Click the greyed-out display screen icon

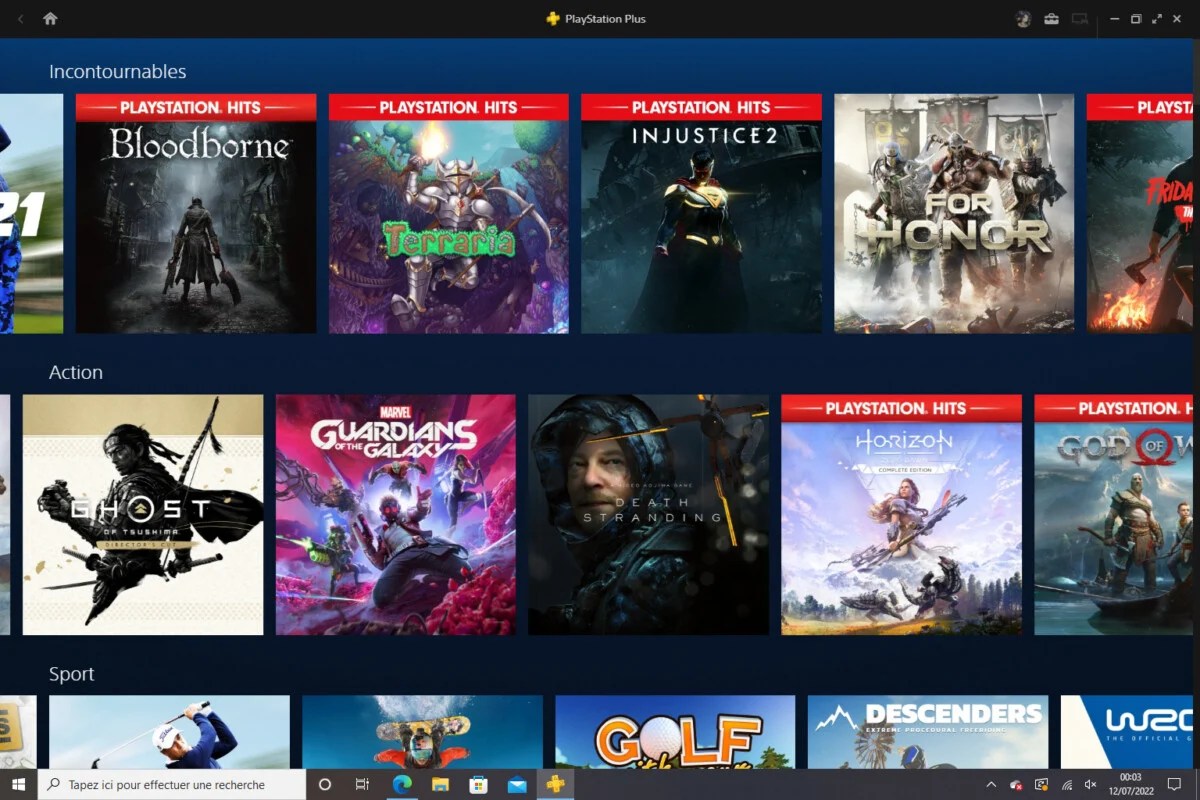(x=1079, y=18)
